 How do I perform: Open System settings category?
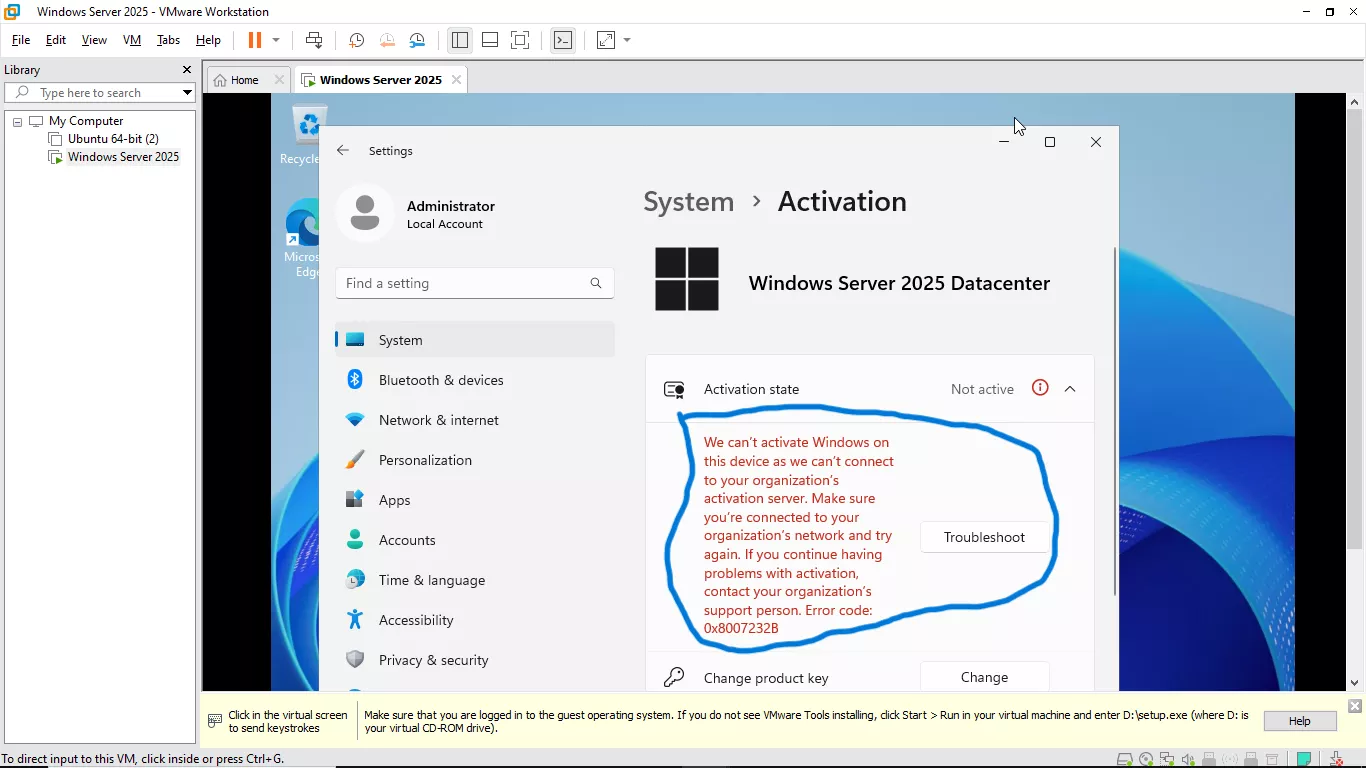[x=475, y=340]
